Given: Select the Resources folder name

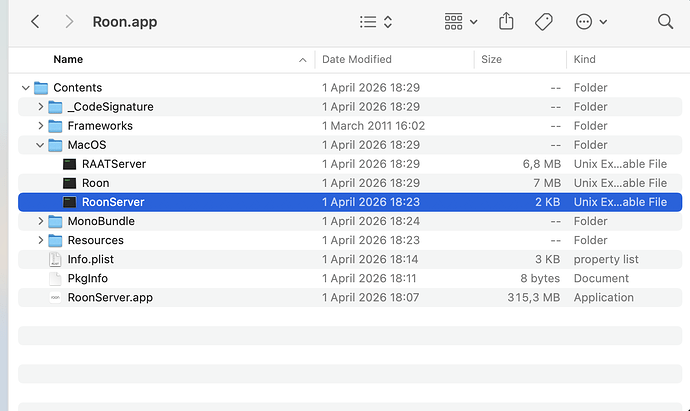Looking at the screenshot, I should click(x=95, y=240).
